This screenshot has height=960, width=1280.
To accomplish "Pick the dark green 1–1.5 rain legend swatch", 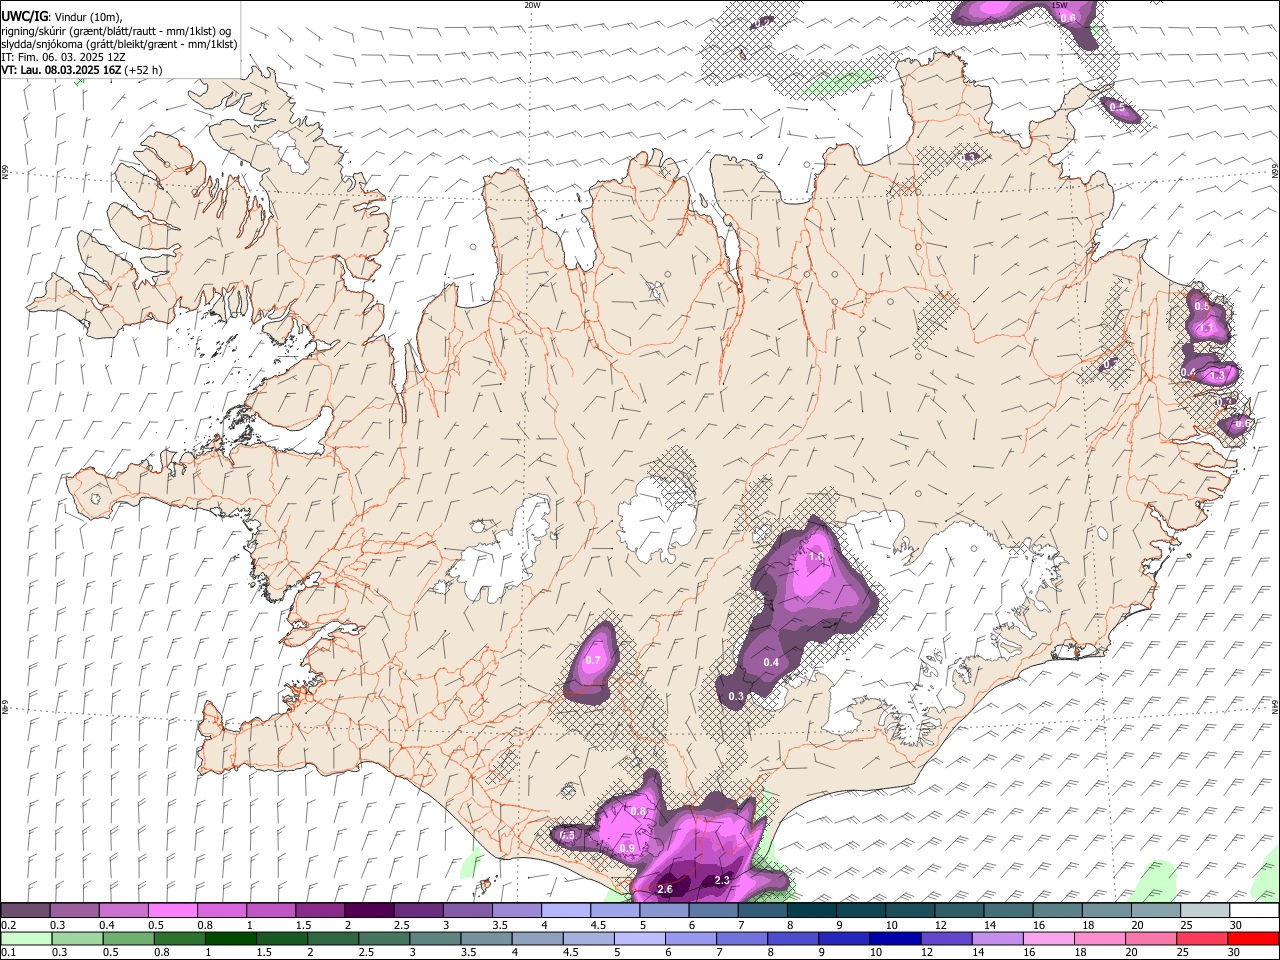I will (230, 939).
